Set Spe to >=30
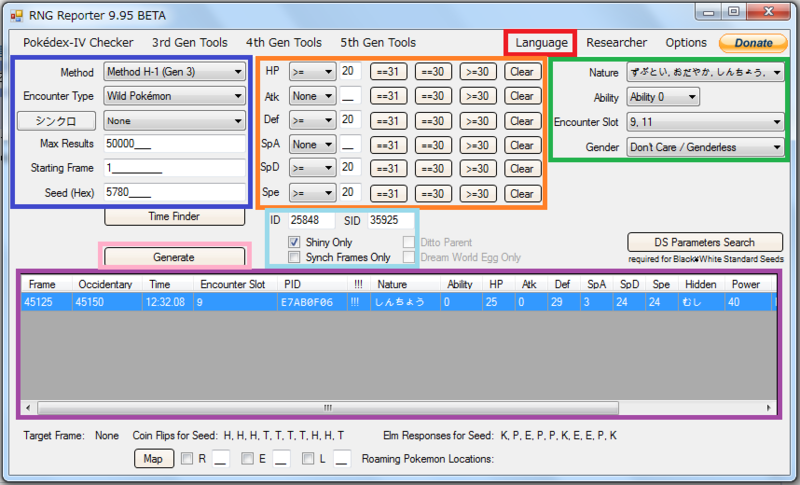The image size is (800, 485). (x=478, y=194)
